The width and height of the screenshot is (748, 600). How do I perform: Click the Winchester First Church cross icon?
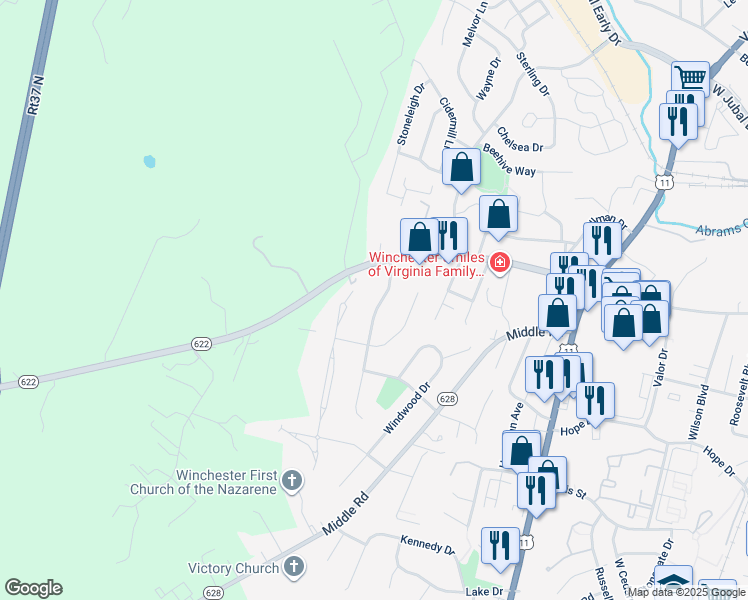pos(291,481)
